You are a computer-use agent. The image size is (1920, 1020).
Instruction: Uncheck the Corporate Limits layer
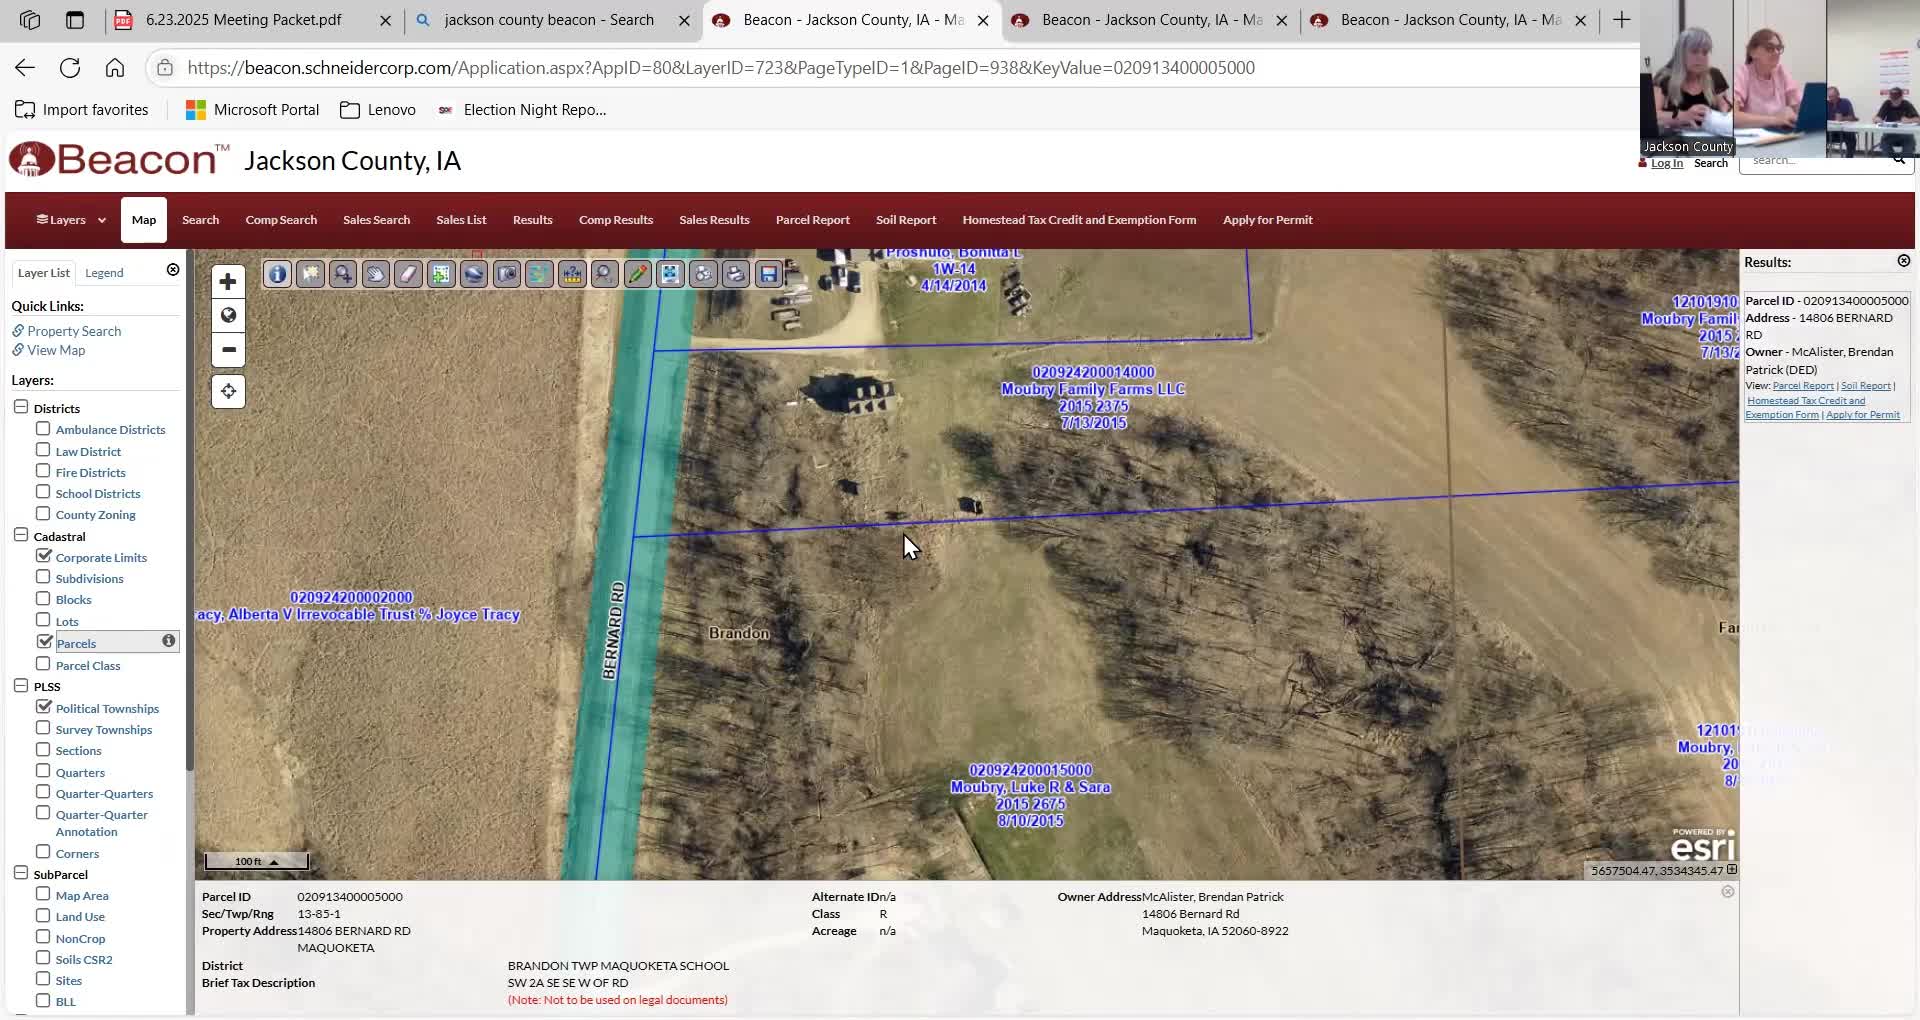43,556
